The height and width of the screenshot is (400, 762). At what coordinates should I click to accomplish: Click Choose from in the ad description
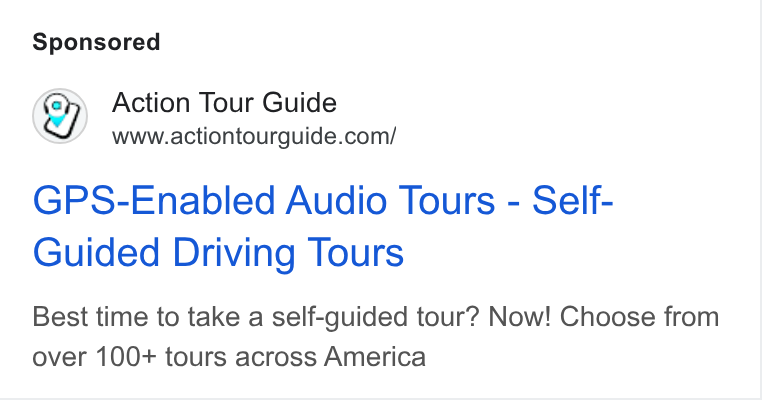pyautogui.click(x=640, y=317)
